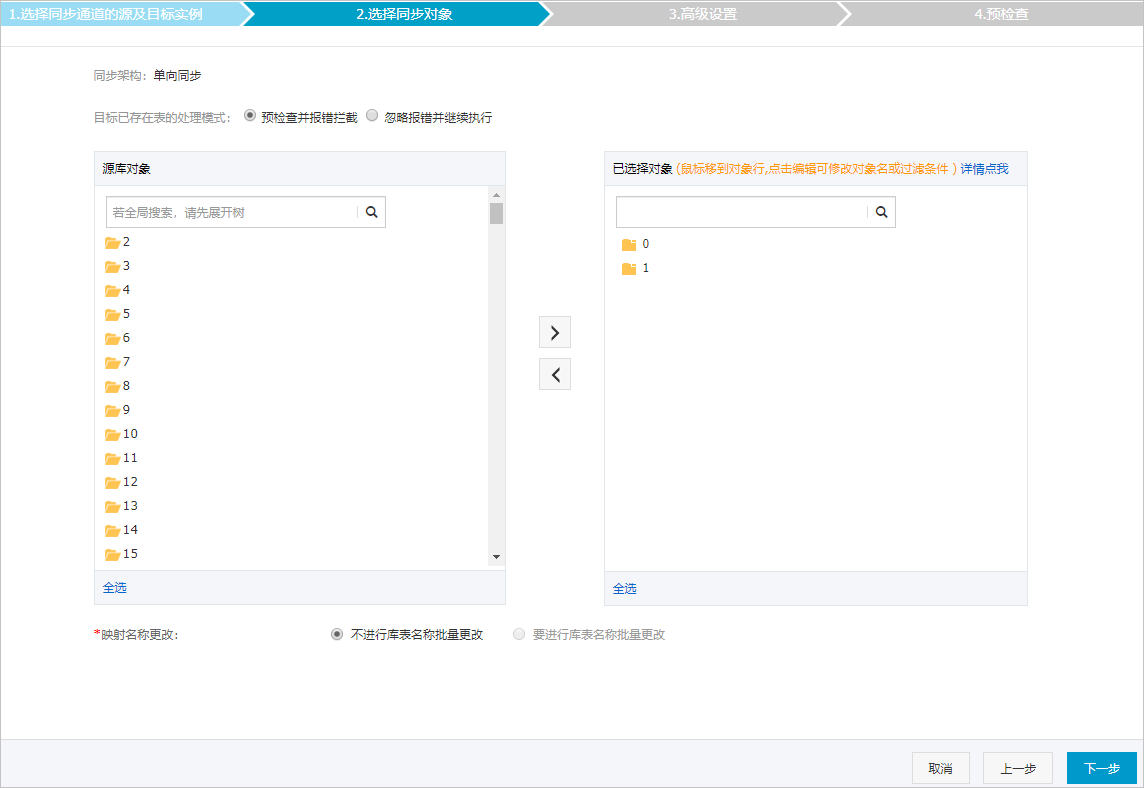Select source tree item labeled 13

130,506
